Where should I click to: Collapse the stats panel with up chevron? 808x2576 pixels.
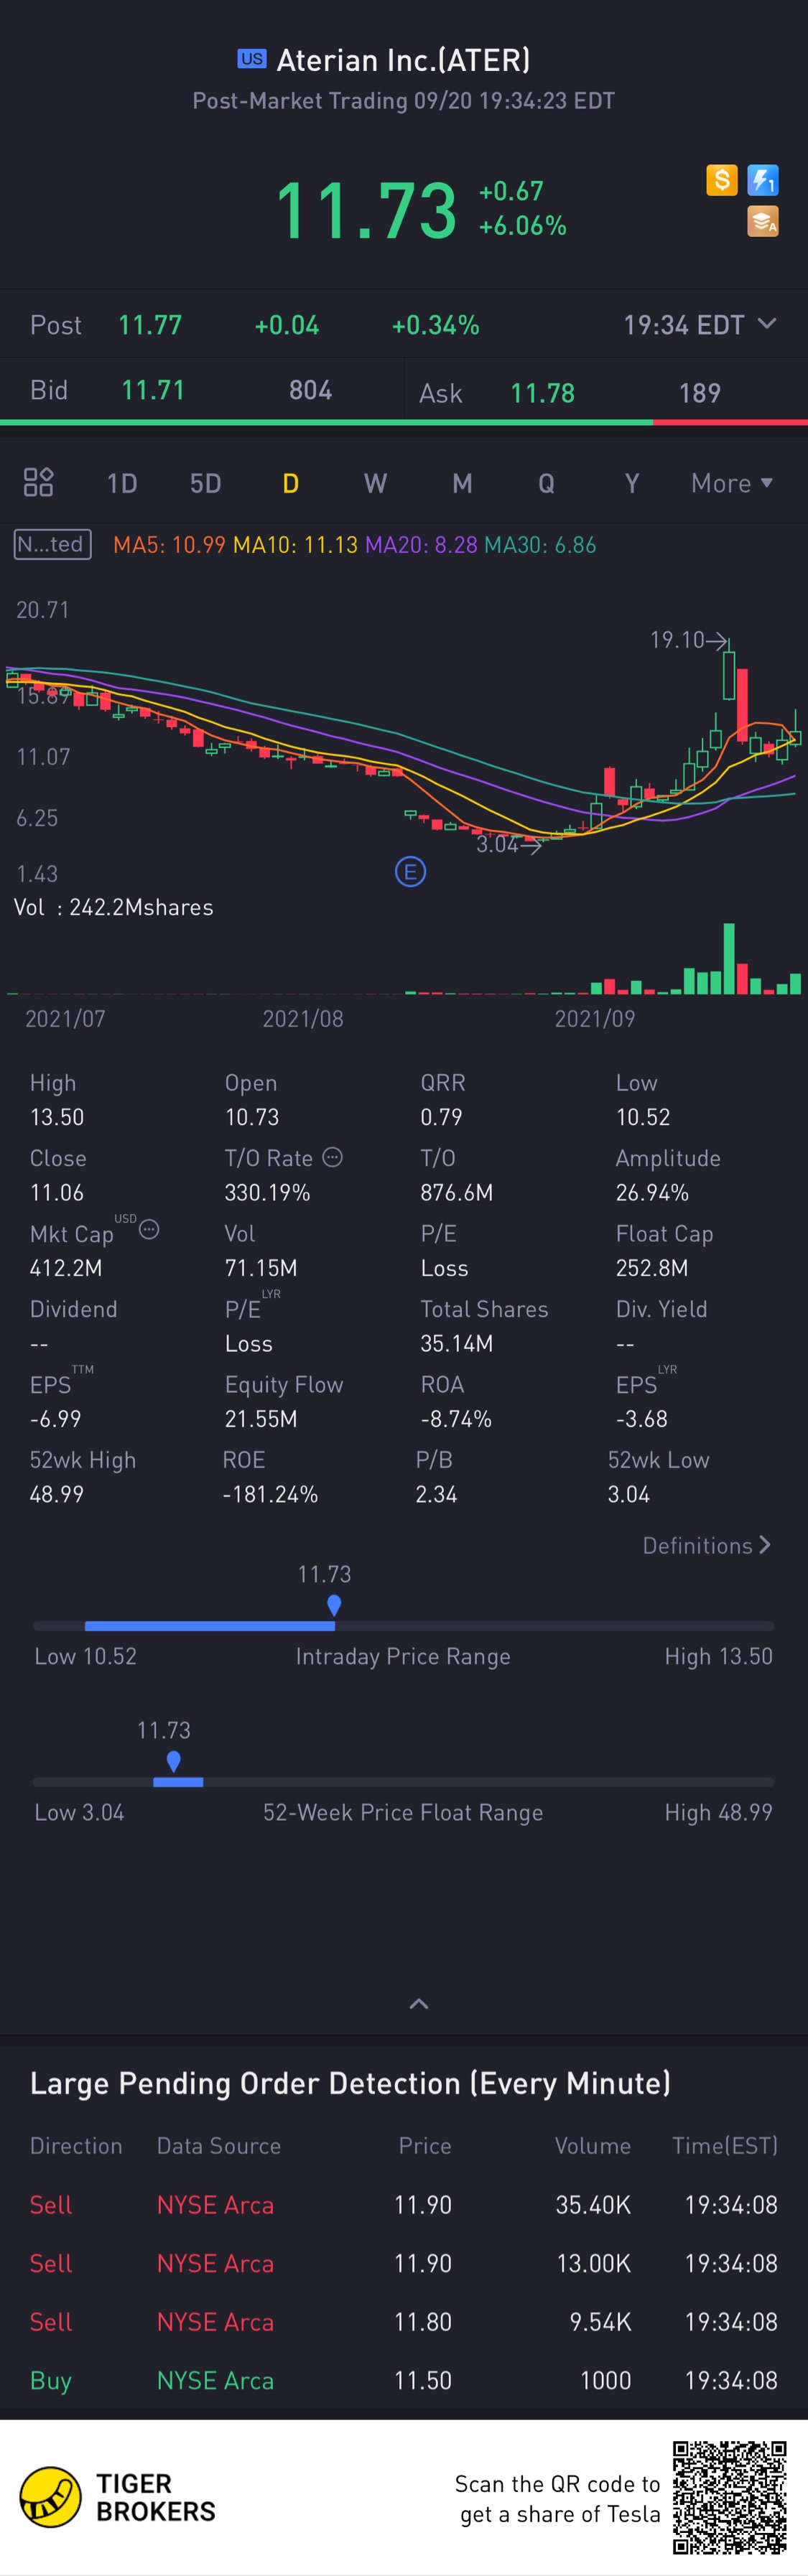(419, 2004)
